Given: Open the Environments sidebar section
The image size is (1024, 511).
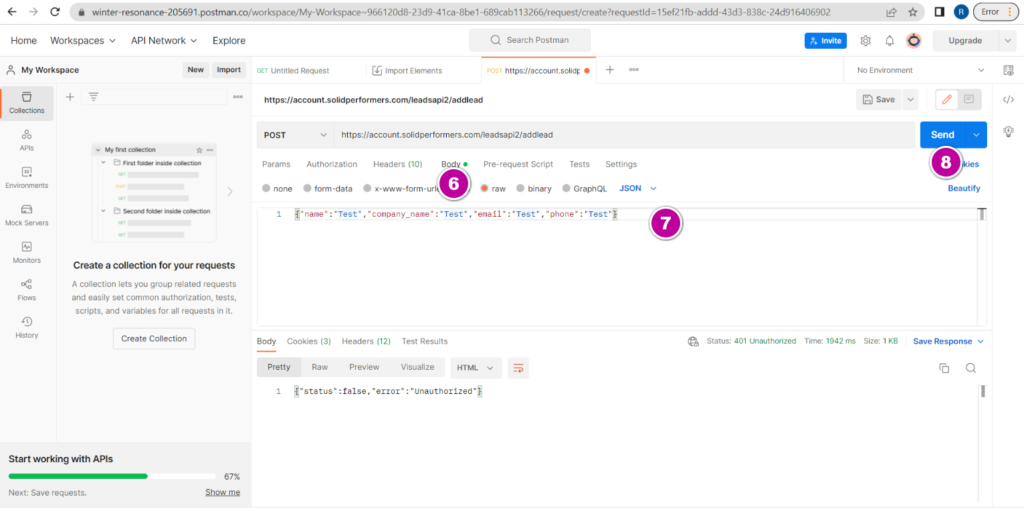Looking at the screenshot, I should click(x=27, y=178).
